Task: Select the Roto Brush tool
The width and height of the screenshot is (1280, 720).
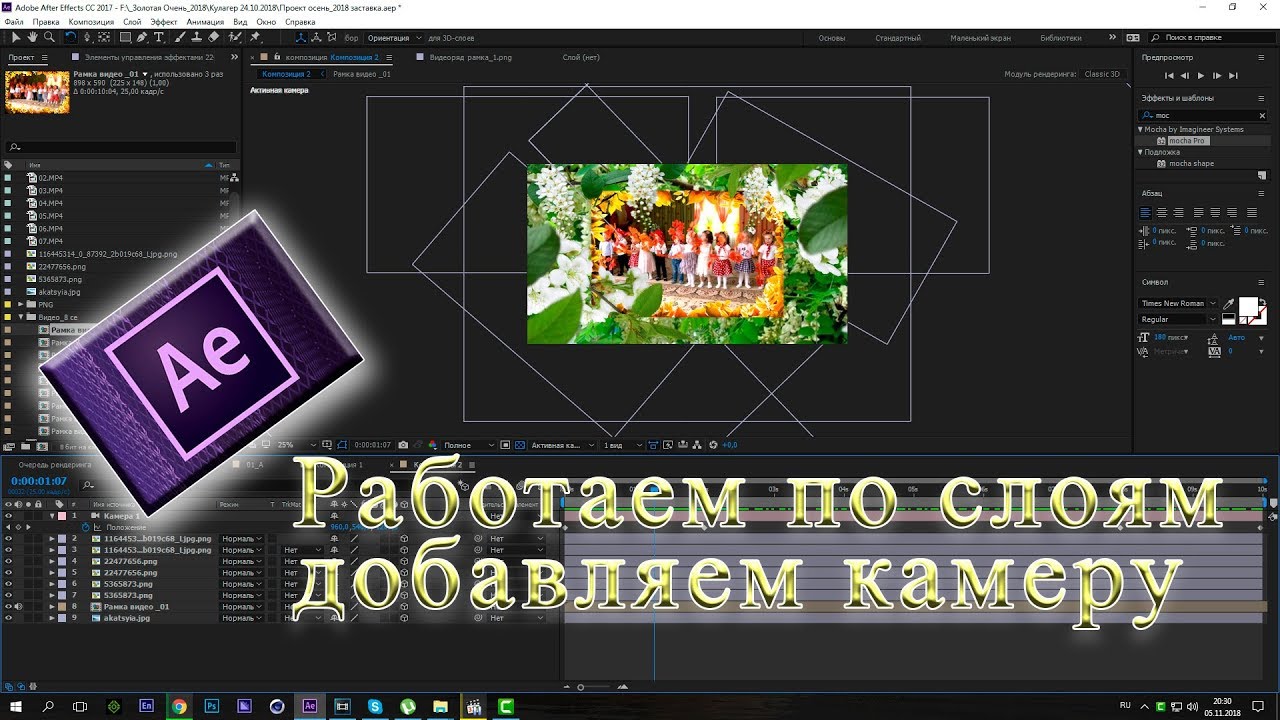Action: click(x=233, y=38)
